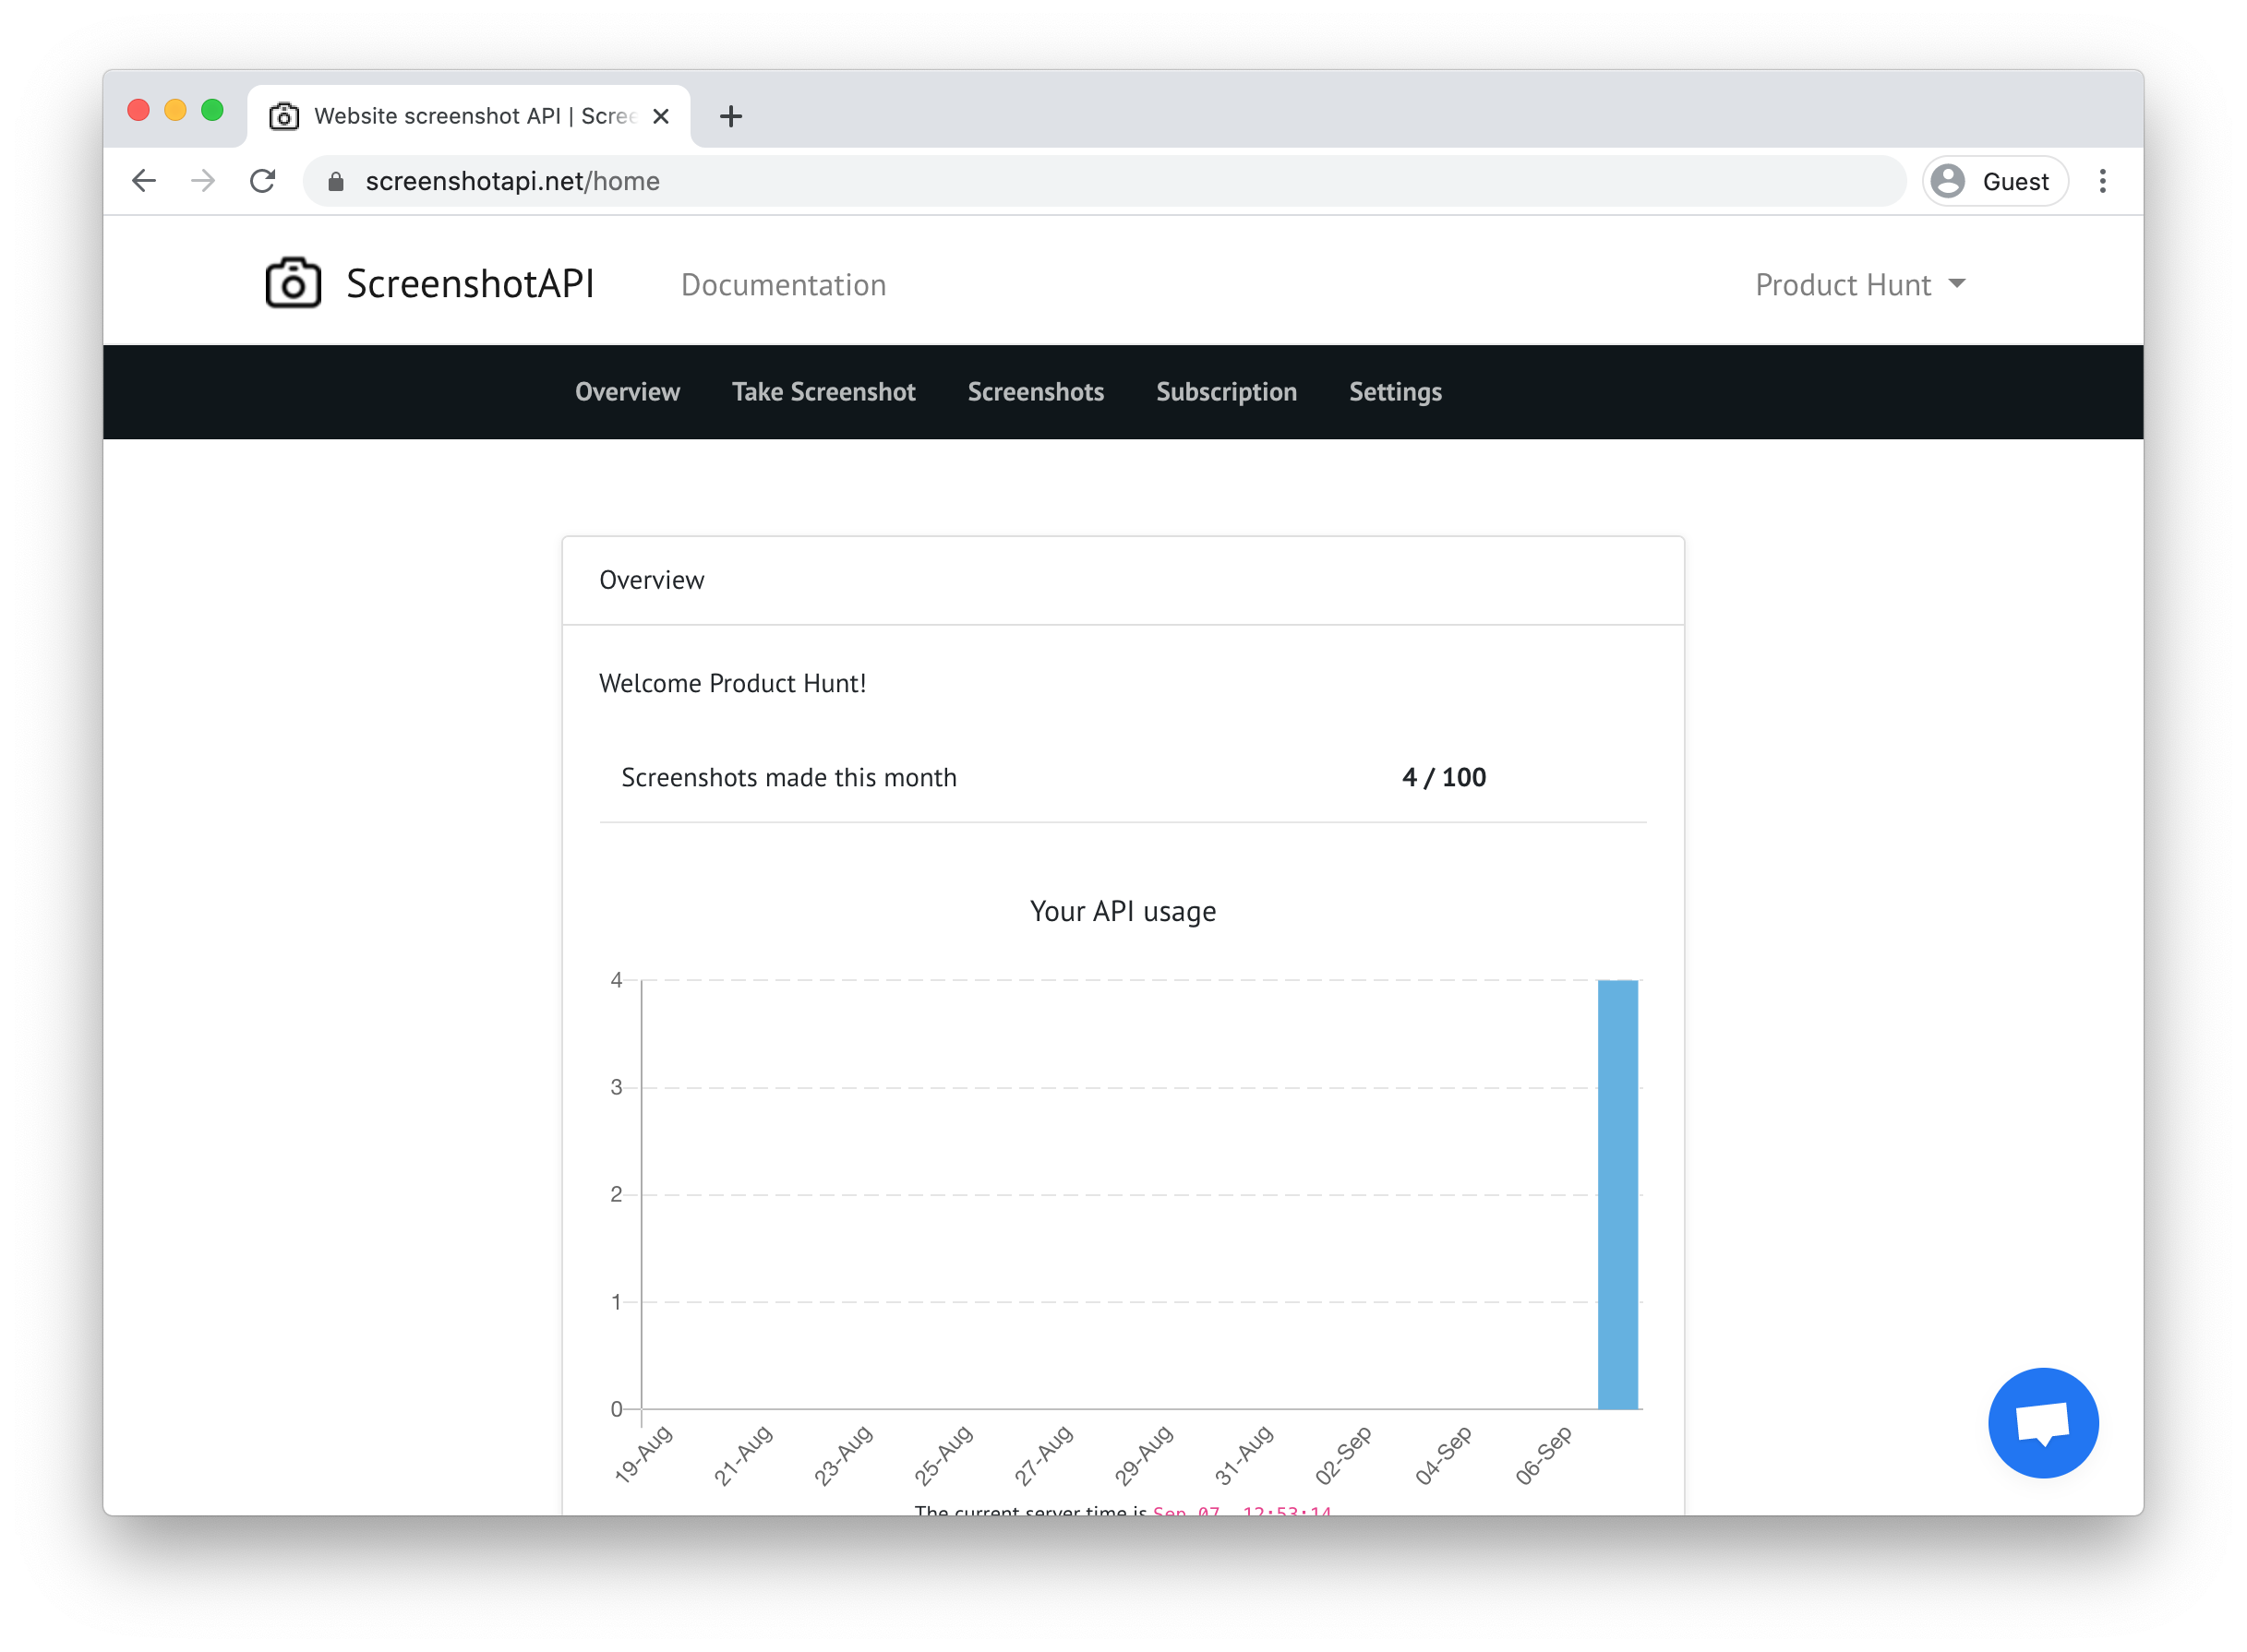This screenshot has height=1652, width=2247.
Task: Click the Guest profile avatar icon
Action: coord(1947,181)
